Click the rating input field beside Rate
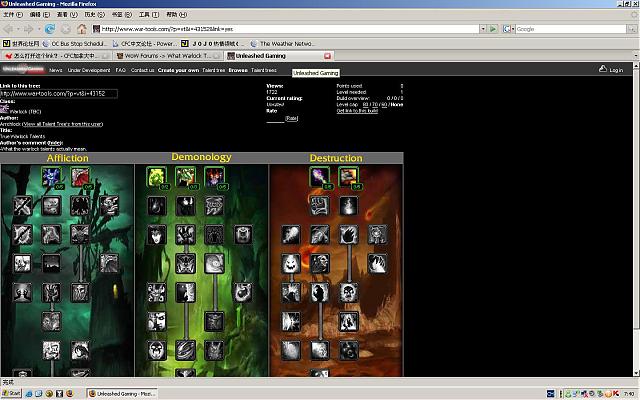Screen dimensions: 640x400 click(x=275, y=119)
